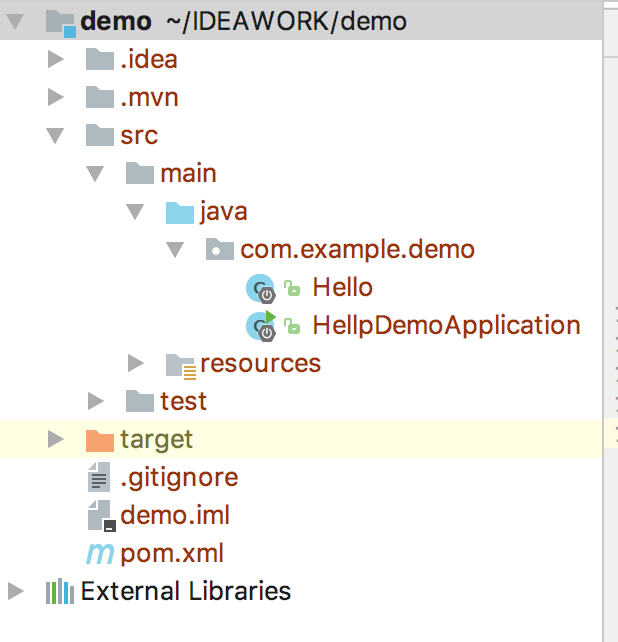
Task: Collapse the src folder arrow
Action: click(55, 136)
